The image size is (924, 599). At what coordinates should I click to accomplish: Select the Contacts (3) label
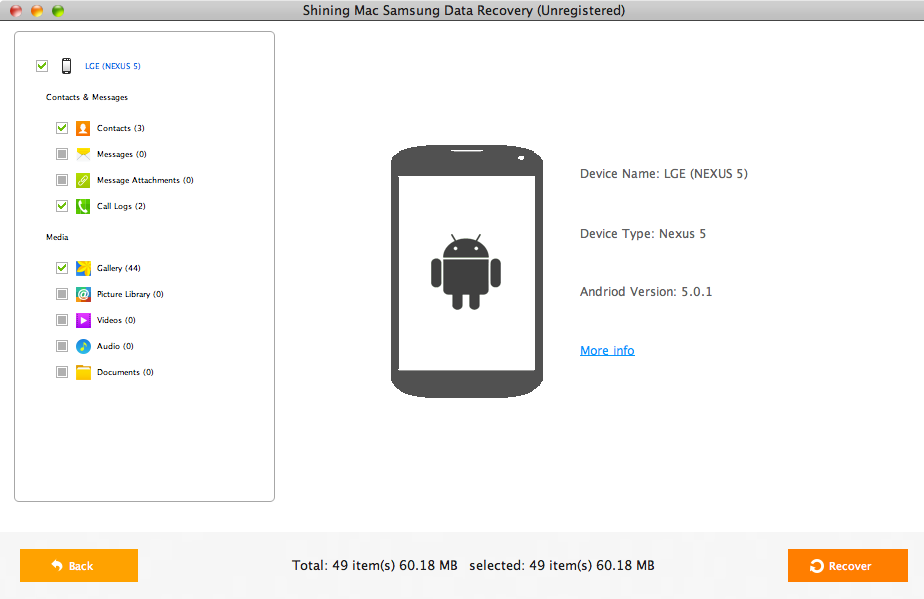(121, 128)
